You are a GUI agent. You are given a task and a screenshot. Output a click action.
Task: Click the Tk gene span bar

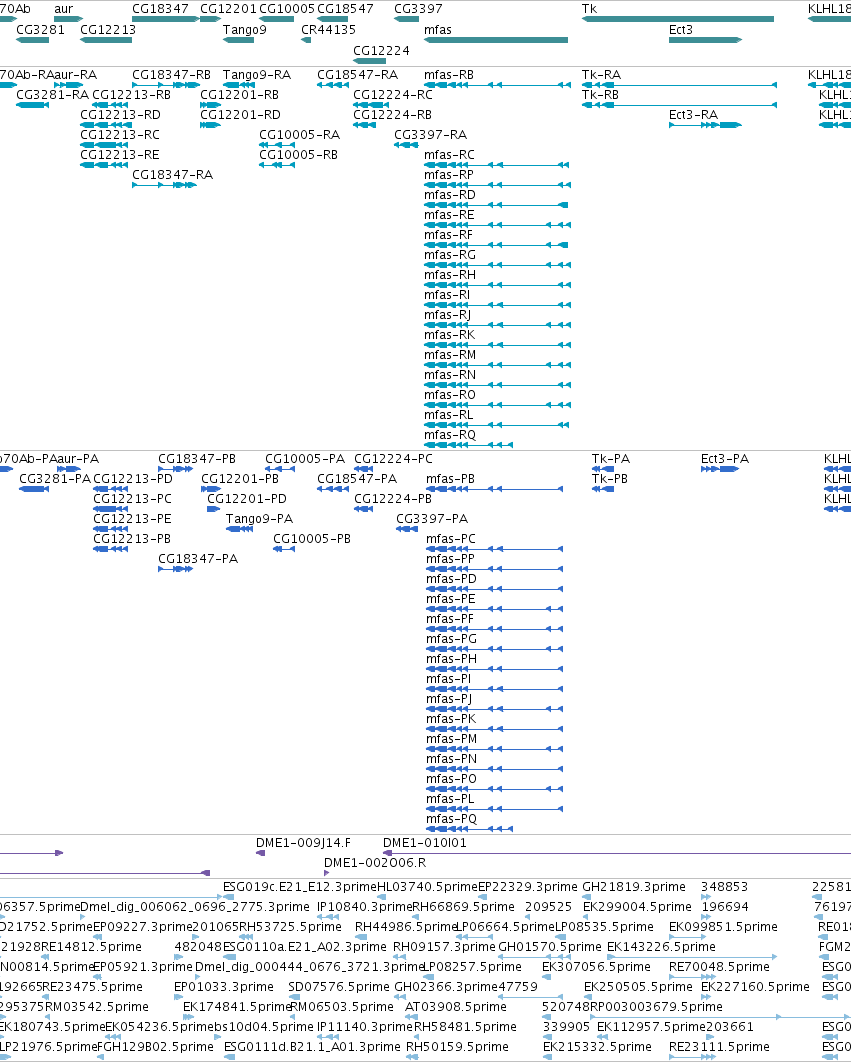point(678,19)
